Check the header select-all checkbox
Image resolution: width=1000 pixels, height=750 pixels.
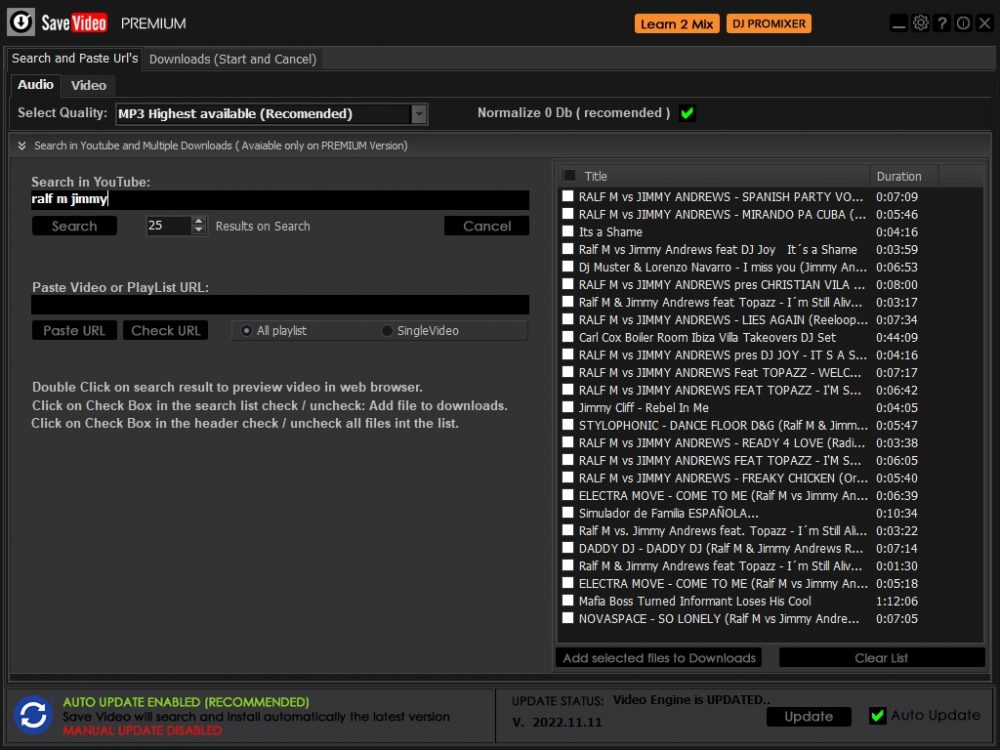tap(569, 176)
